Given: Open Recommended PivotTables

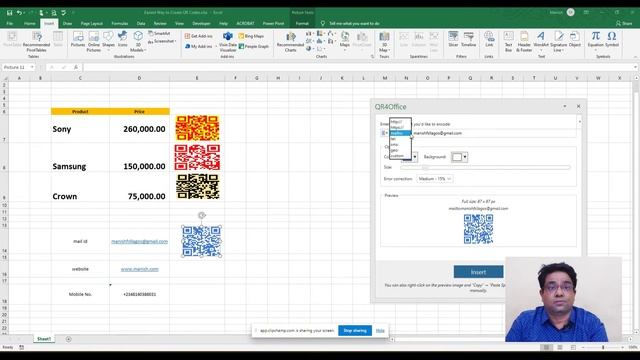Looking at the screenshot, I should coord(36,42).
